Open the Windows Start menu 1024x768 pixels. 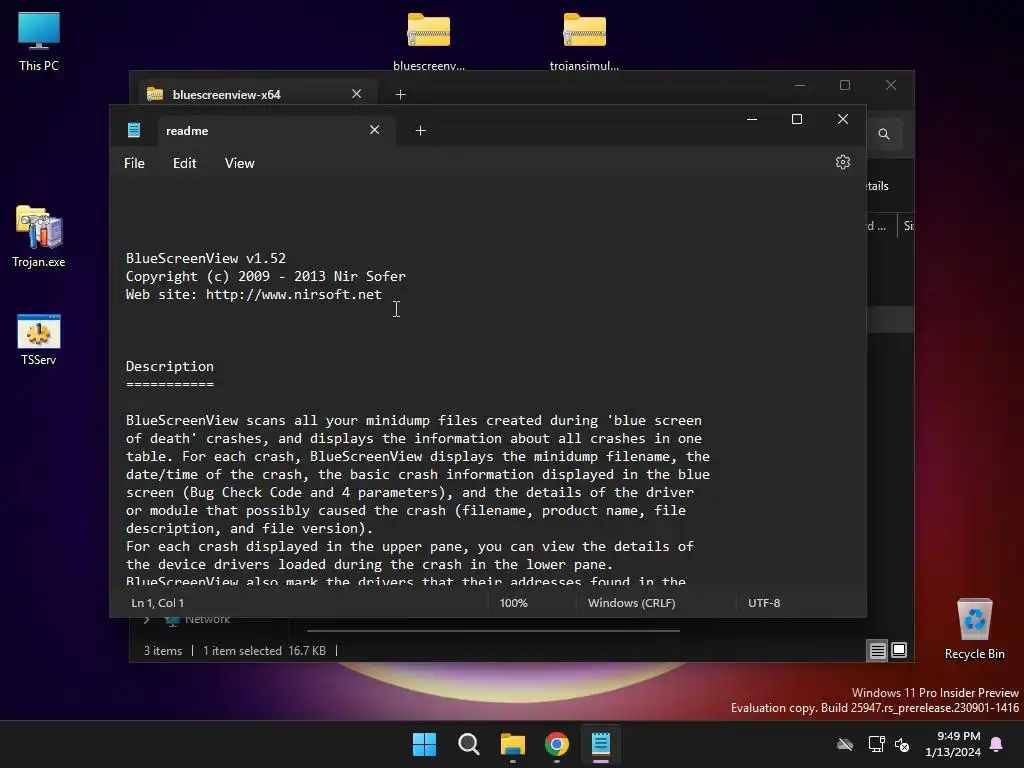tap(424, 744)
